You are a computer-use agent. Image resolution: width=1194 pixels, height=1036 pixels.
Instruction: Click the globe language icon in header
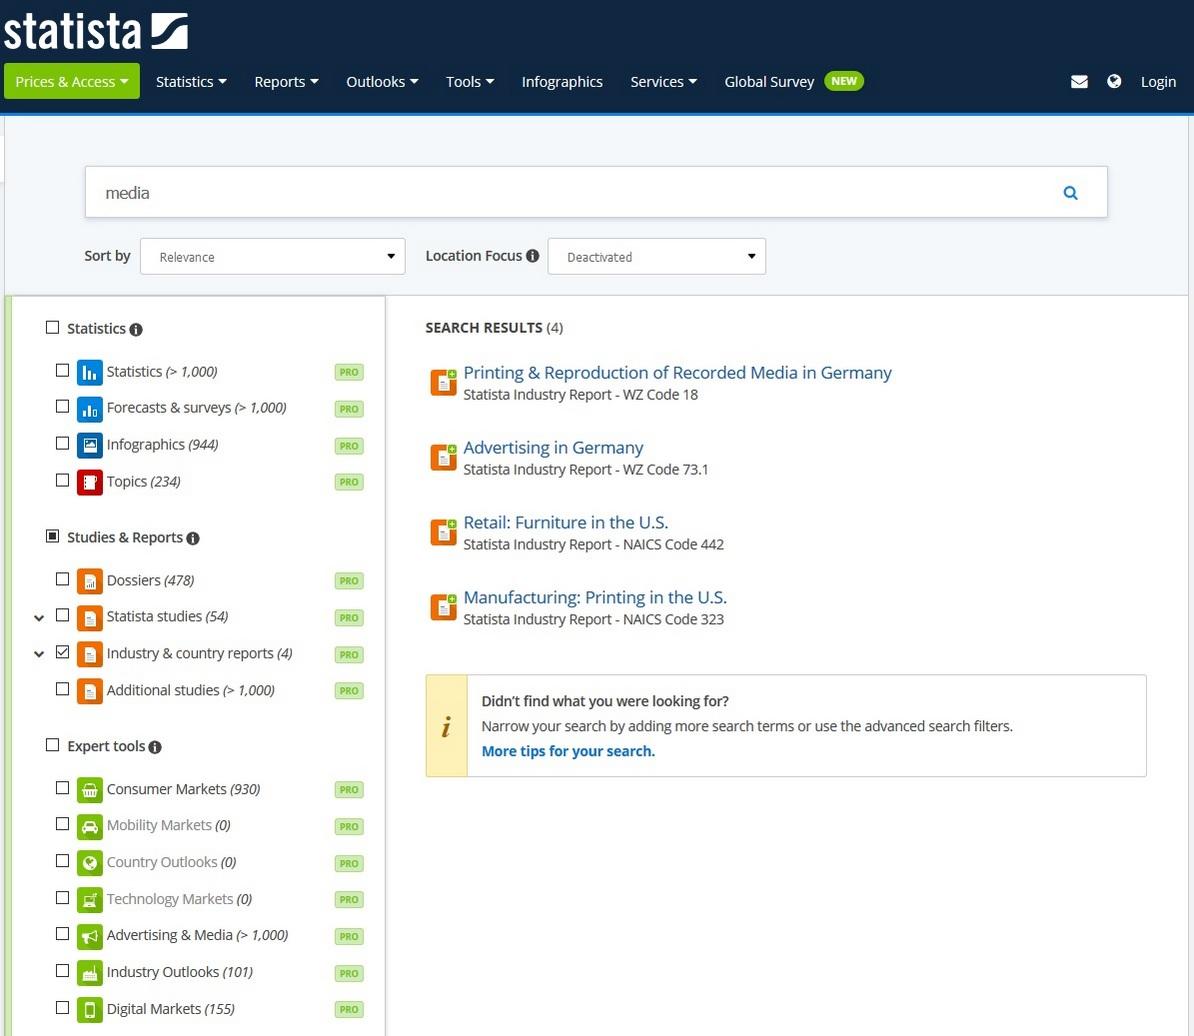point(1113,81)
